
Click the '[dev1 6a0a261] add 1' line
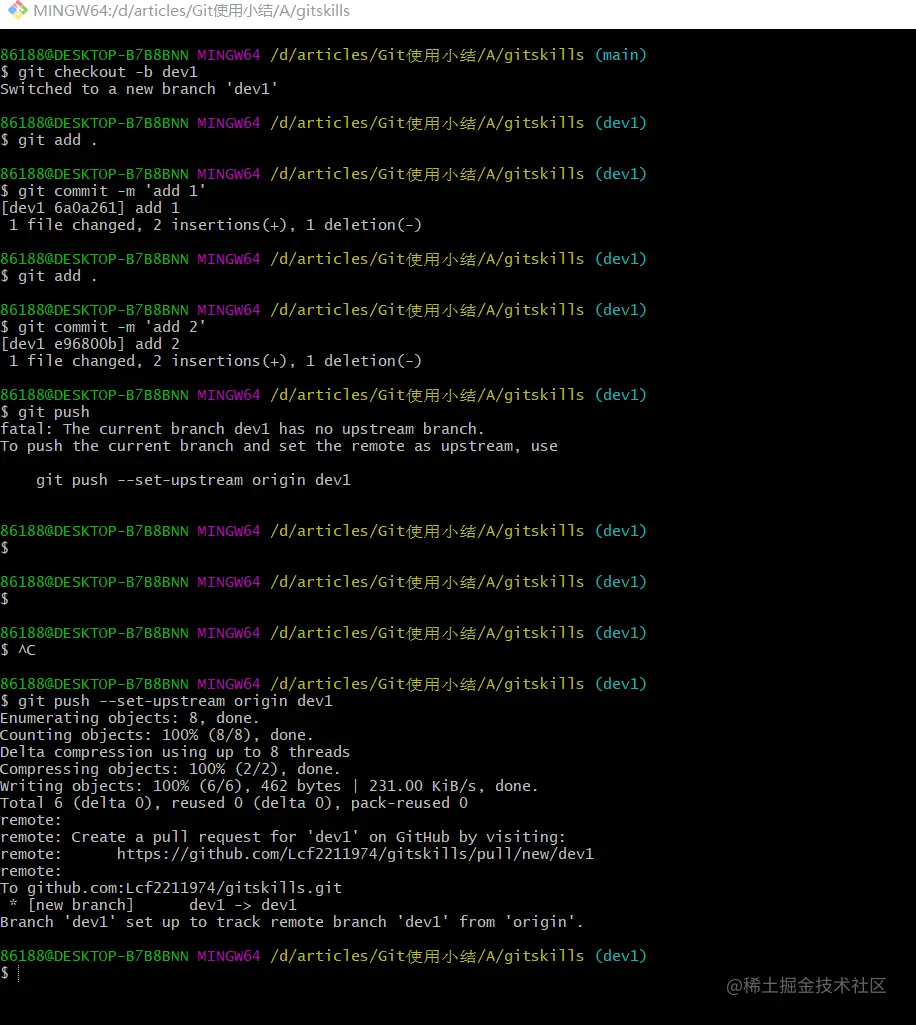[90, 208]
